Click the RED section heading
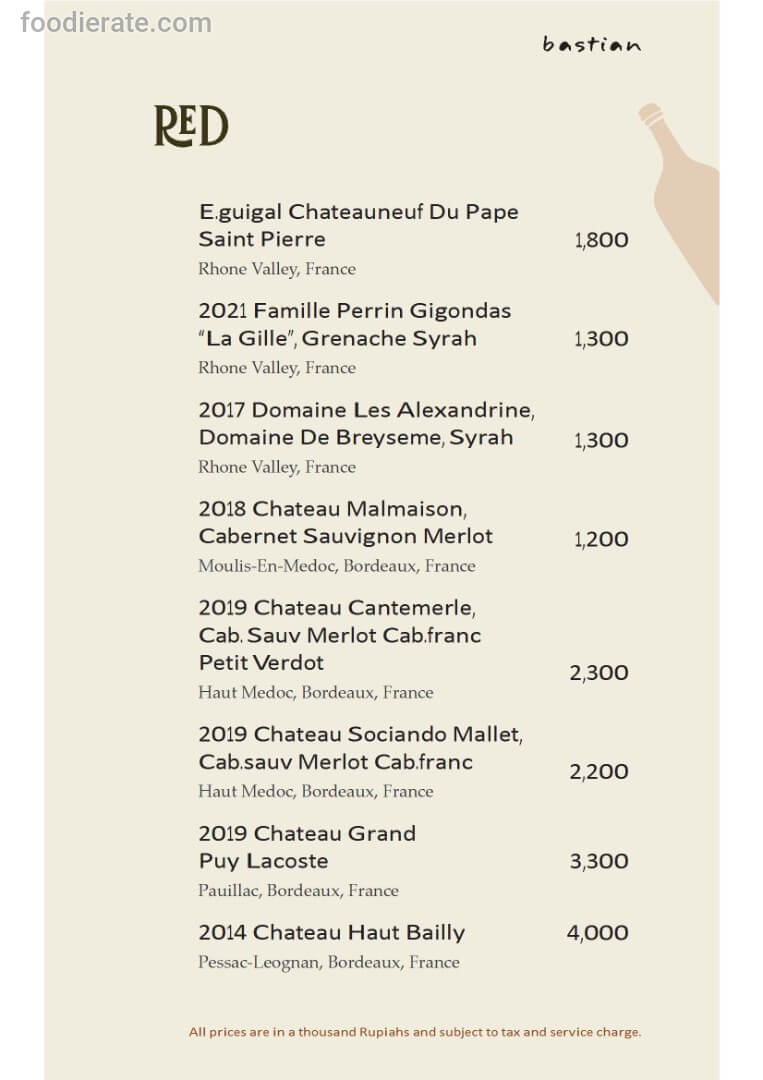Image resolution: width=763 pixels, height=1080 pixels. (191, 127)
